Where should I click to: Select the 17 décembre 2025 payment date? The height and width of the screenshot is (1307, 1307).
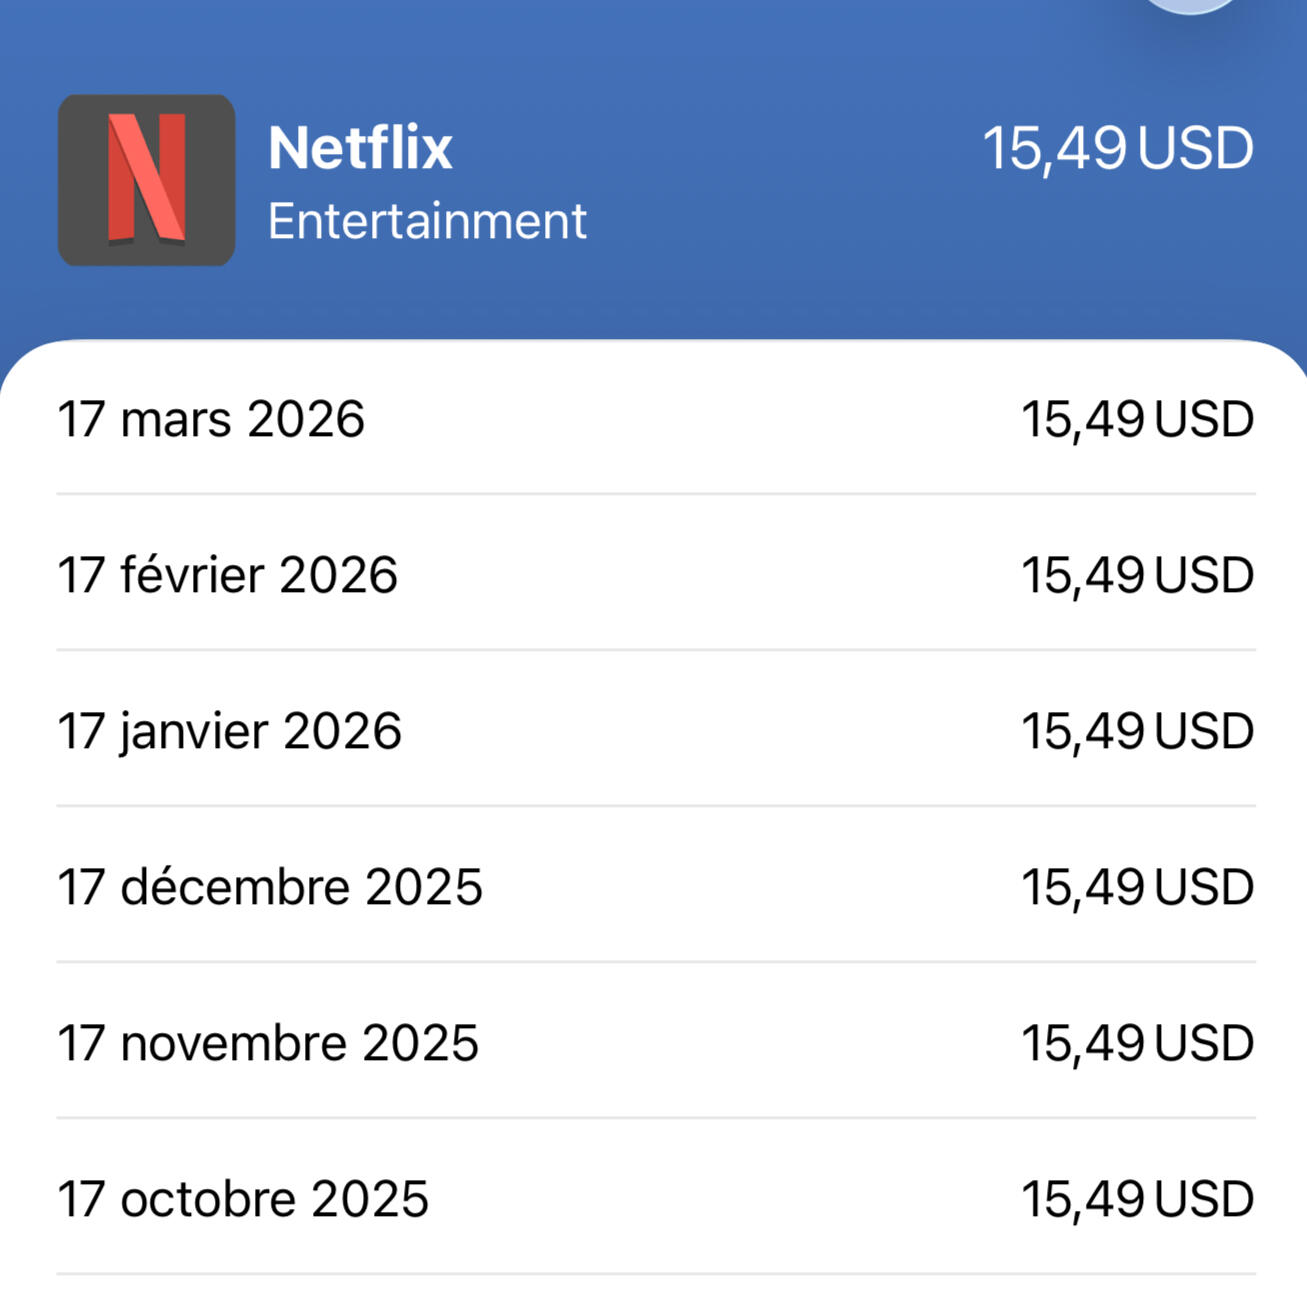270,887
